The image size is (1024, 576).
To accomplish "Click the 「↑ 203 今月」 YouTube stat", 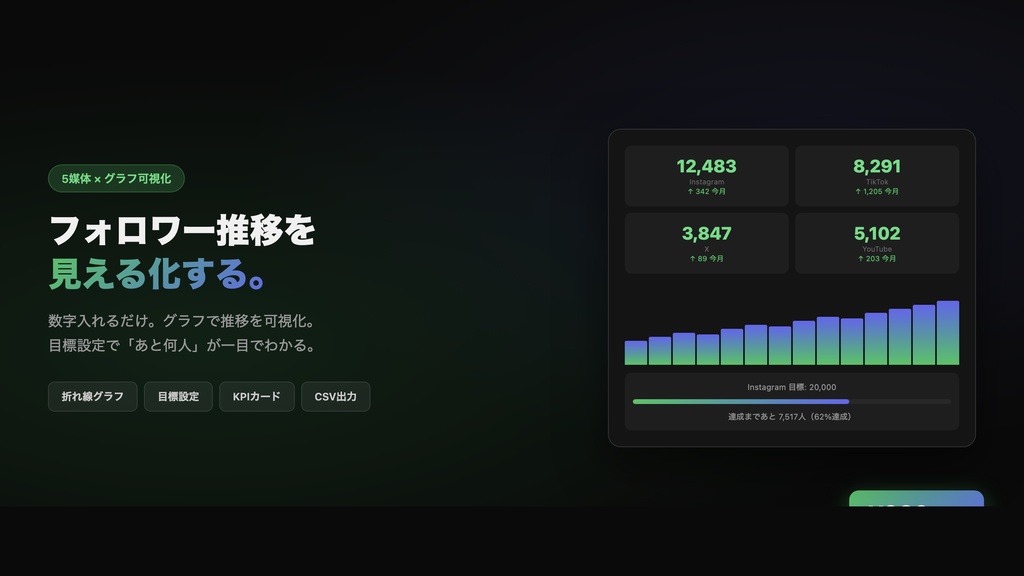I will tap(878, 257).
